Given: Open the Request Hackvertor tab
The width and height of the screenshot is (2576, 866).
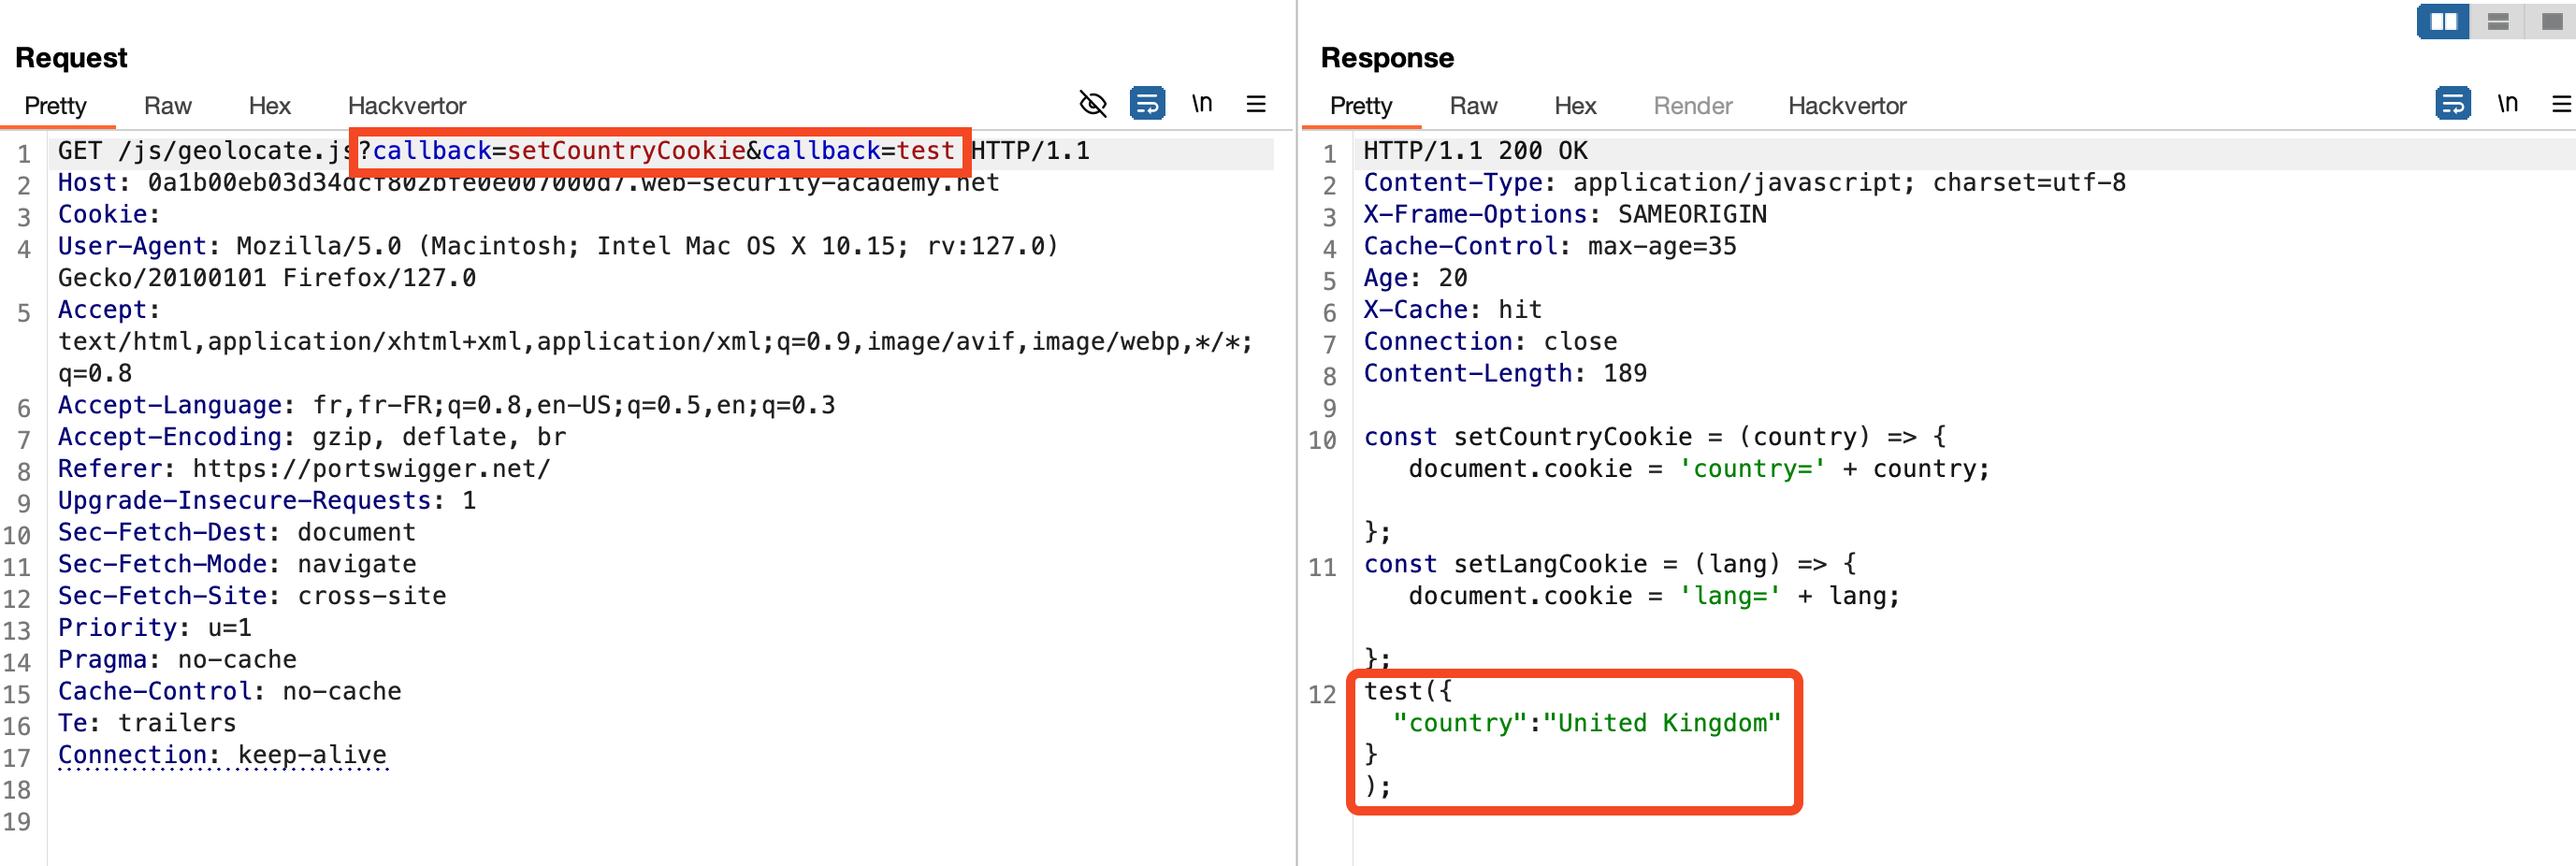Looking at the screenshot, I should click(406, 106).
